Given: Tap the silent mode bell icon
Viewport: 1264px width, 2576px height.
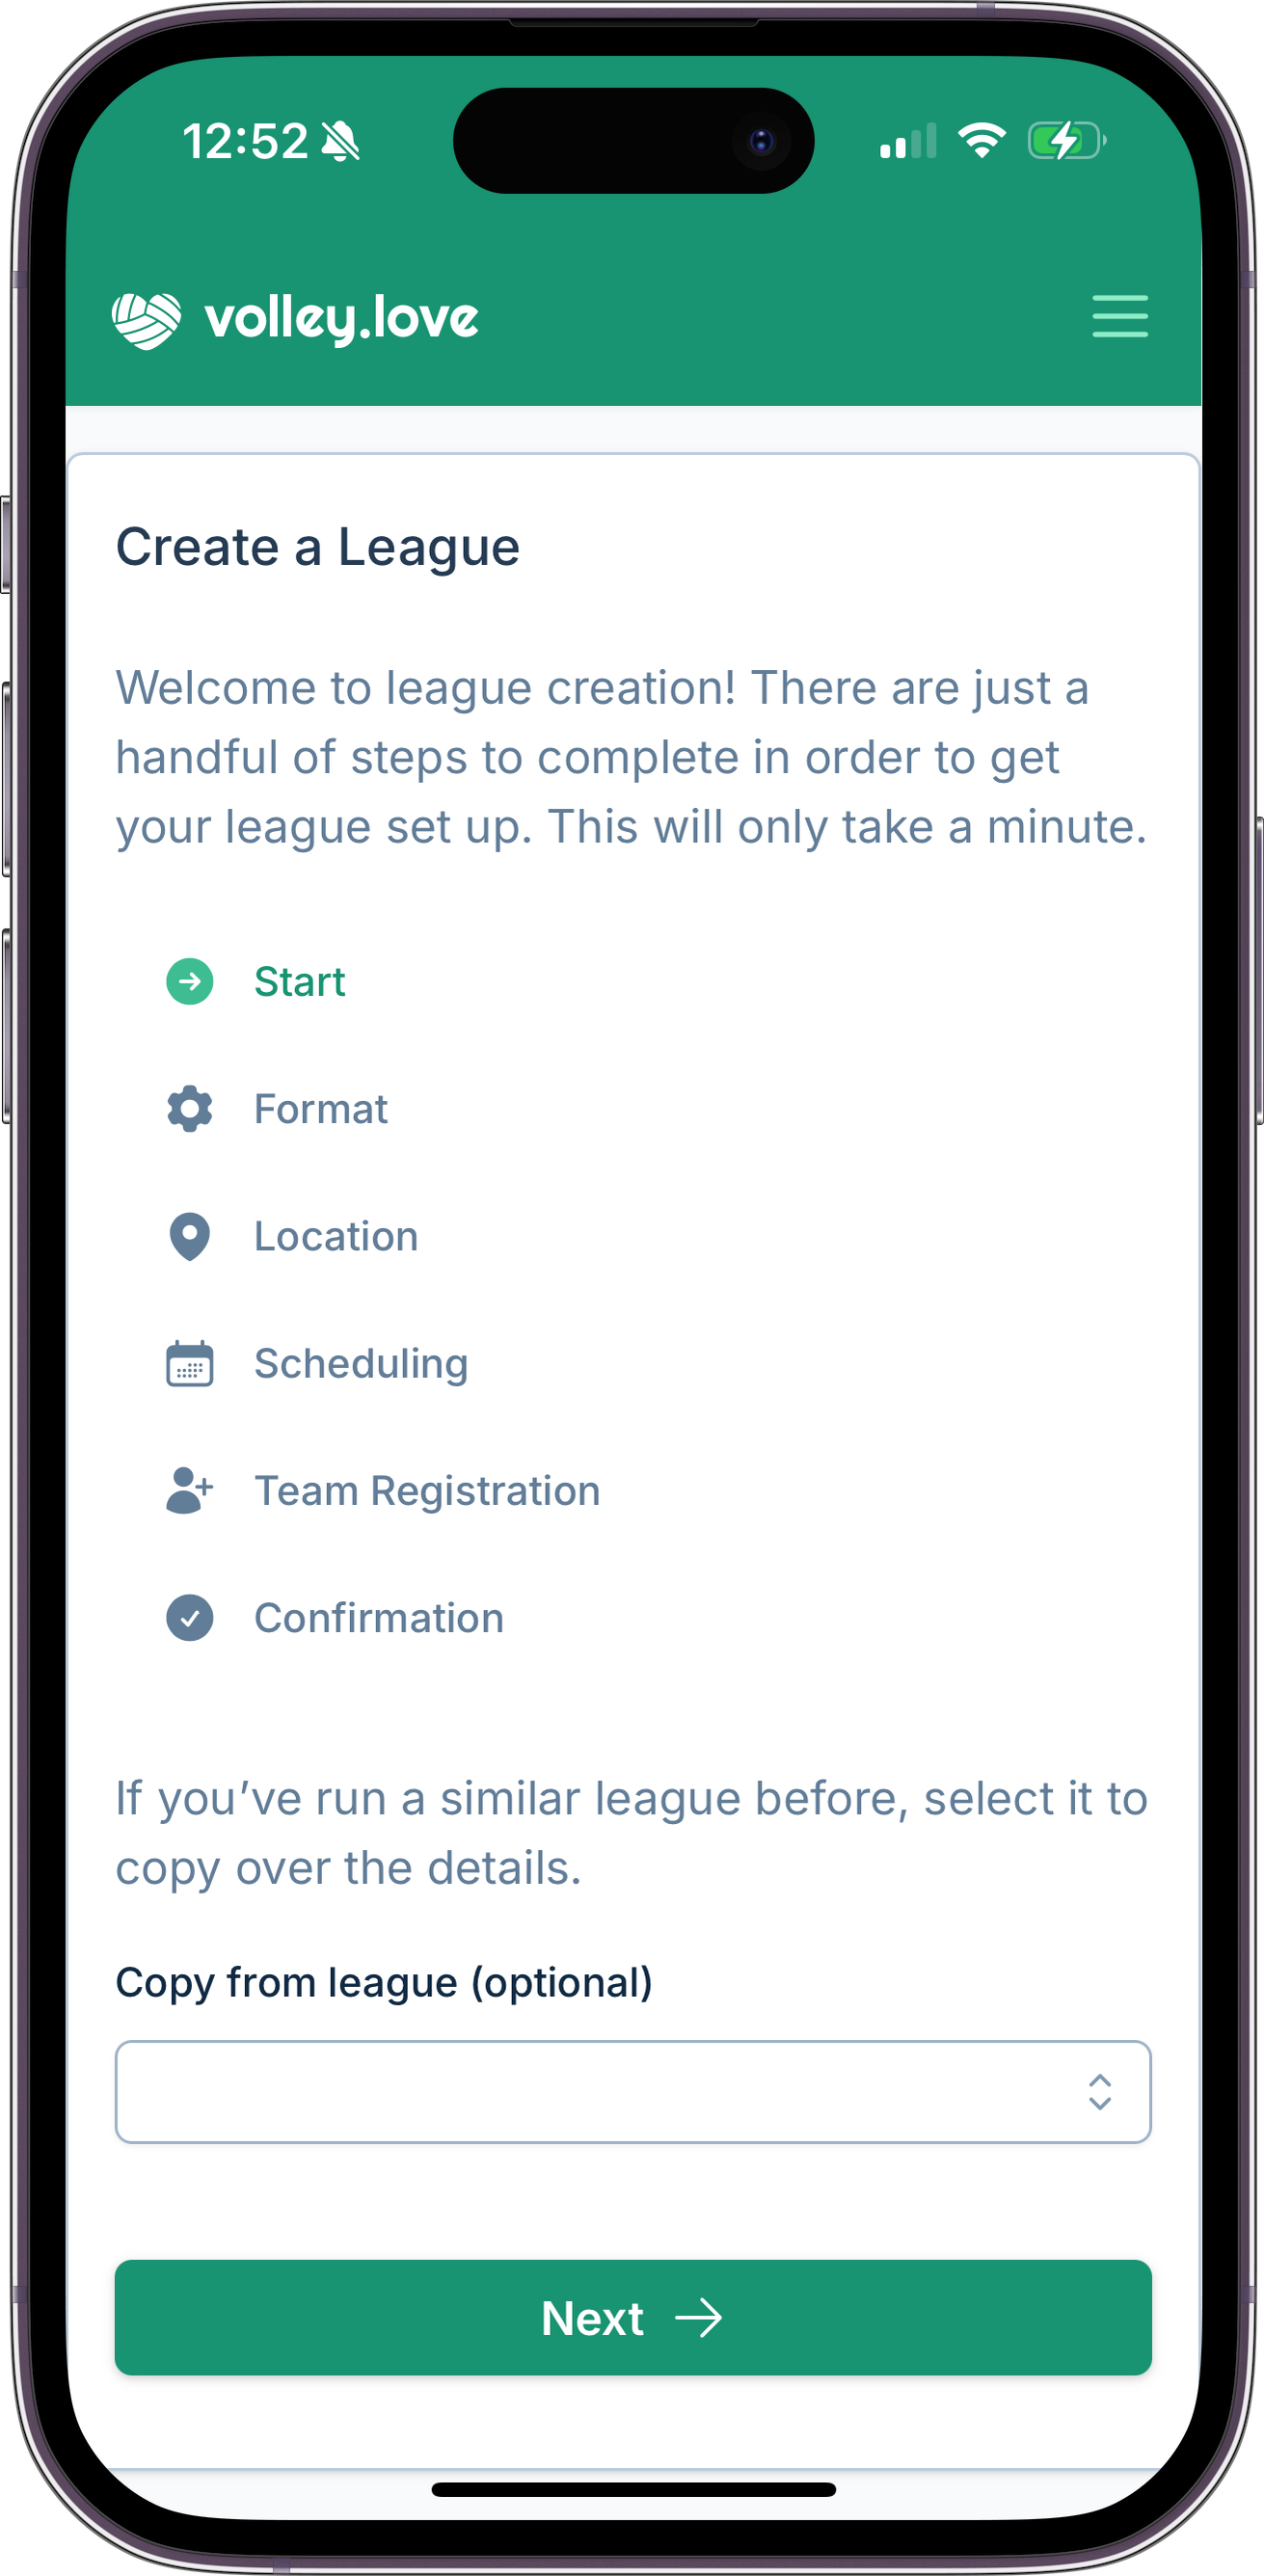Looking at the screenshot, I should click(x=341, y=142).
